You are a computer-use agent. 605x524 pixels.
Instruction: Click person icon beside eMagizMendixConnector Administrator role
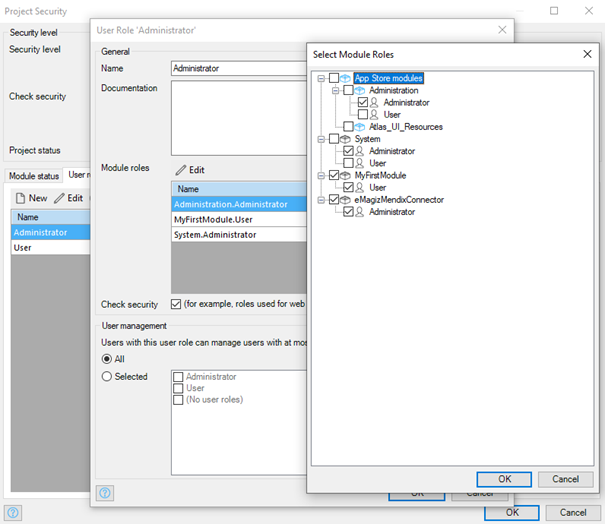click(360, 212)
